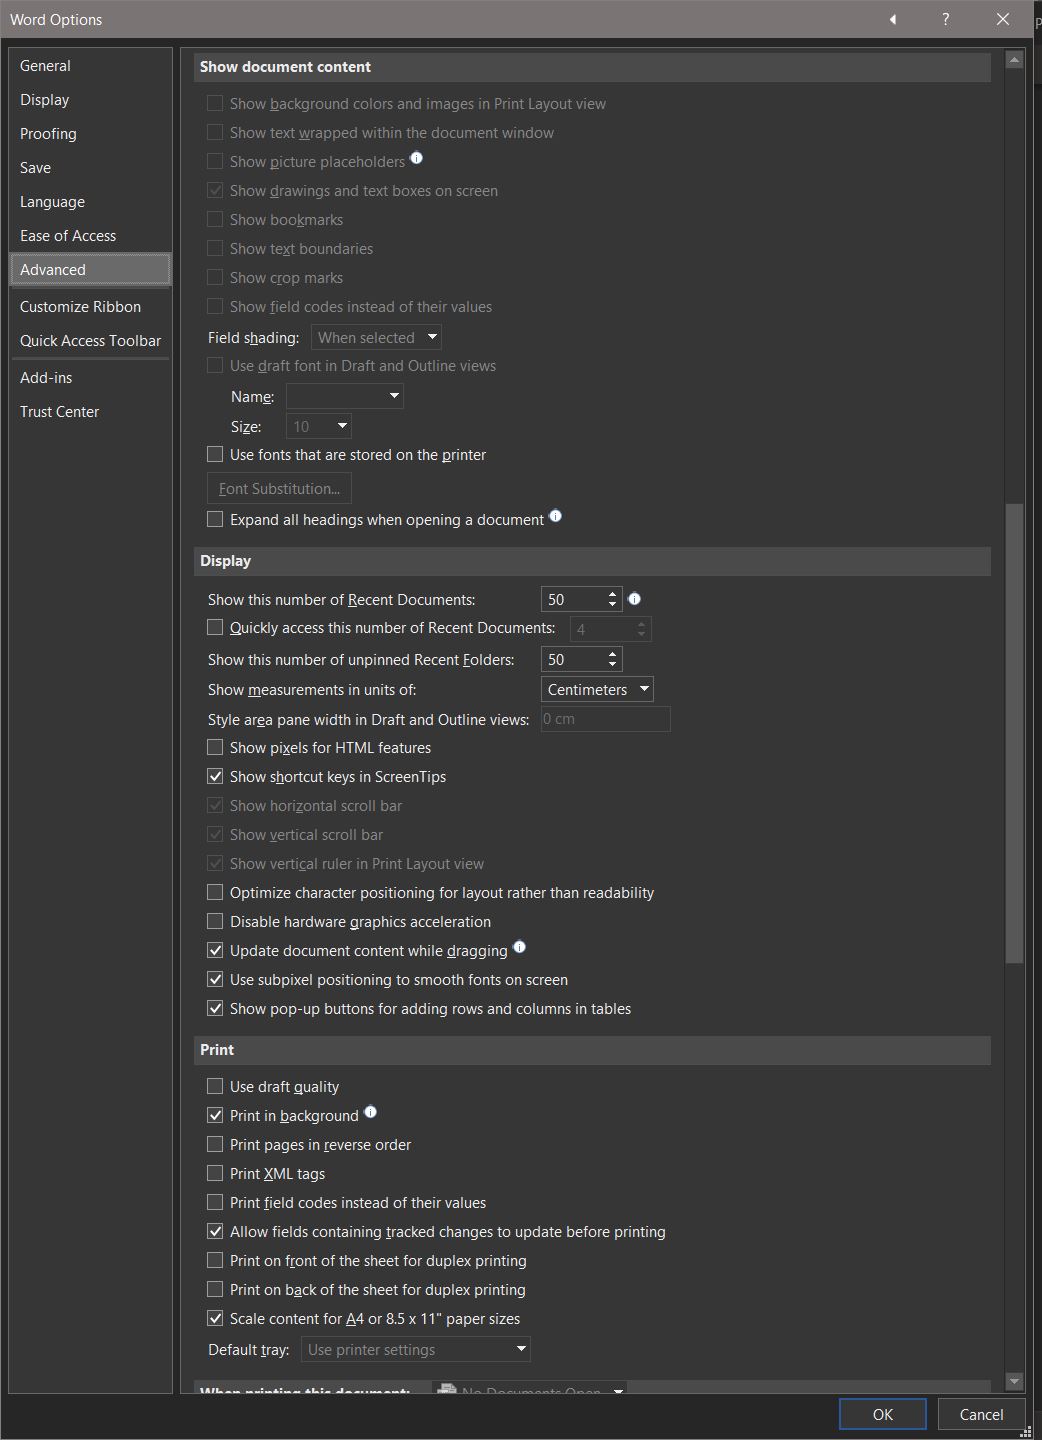Check Expand all headings when opening a document
1042x1440 pixels.
tap(215, 519)
